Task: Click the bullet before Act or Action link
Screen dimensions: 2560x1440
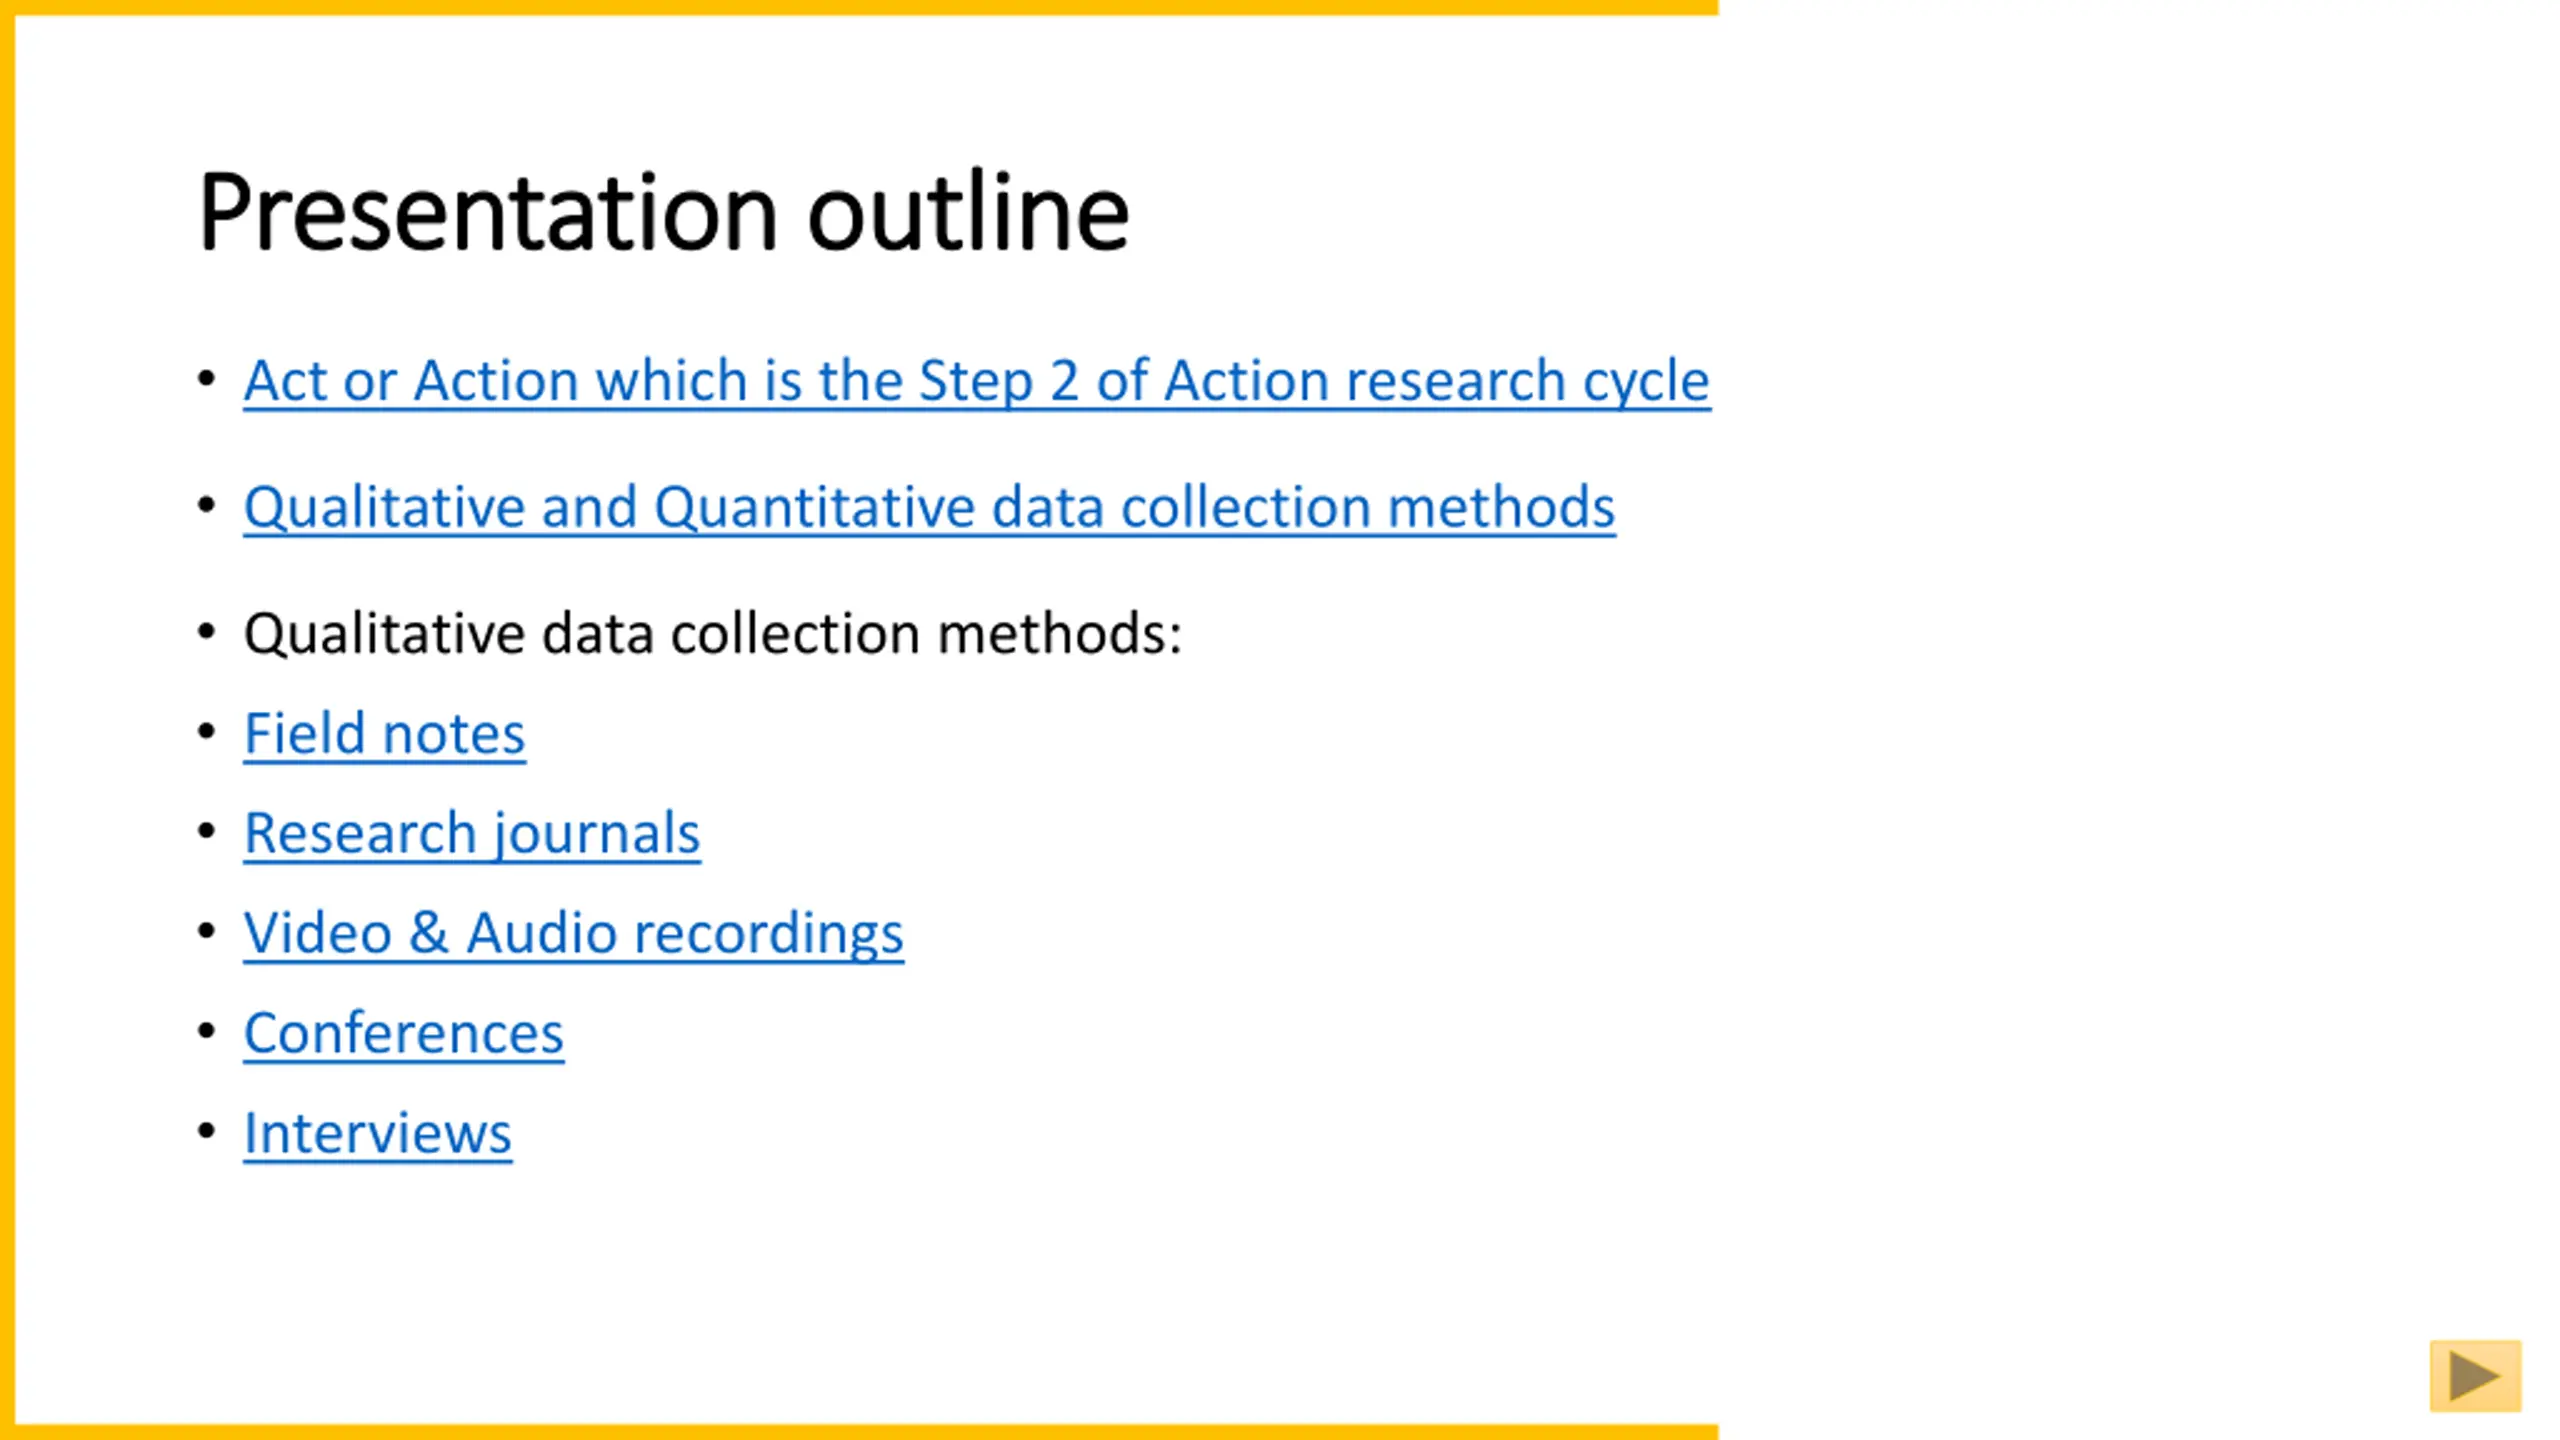Action: (207, 379)
